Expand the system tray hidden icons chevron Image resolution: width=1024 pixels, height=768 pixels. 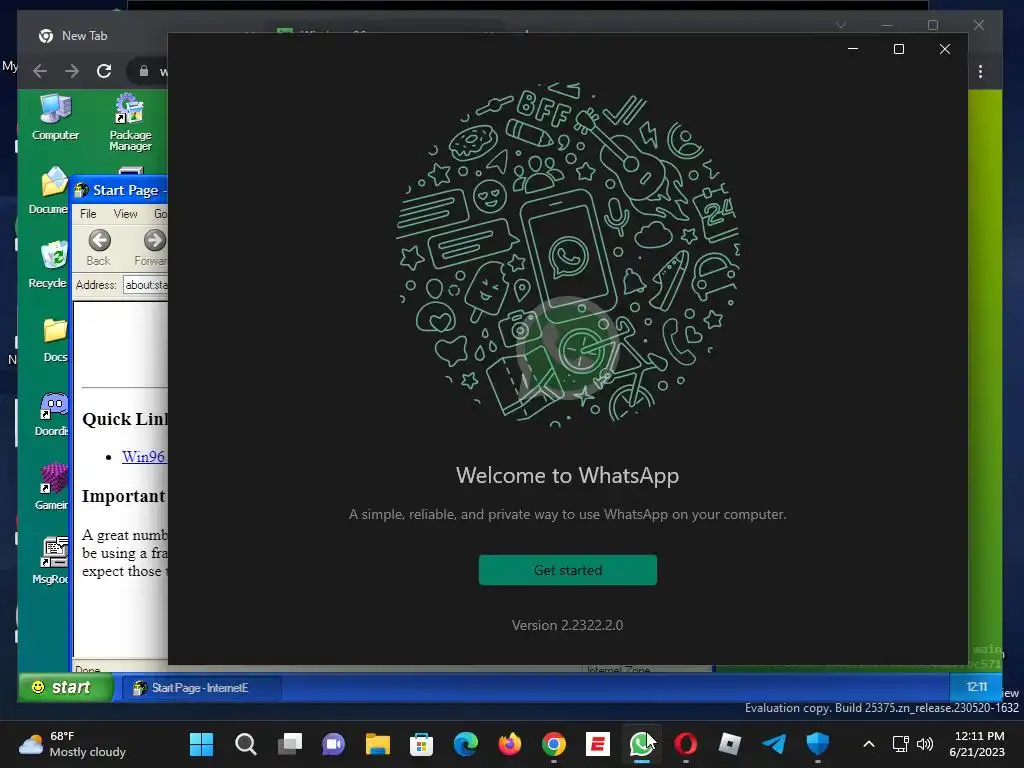point(869,744)
